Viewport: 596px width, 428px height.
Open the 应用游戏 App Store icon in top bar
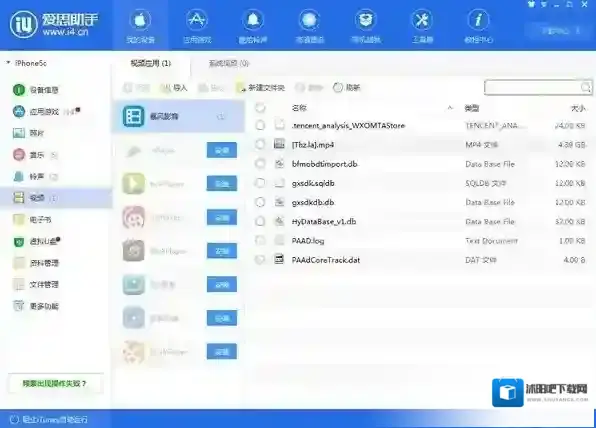[x=197, y=20]
